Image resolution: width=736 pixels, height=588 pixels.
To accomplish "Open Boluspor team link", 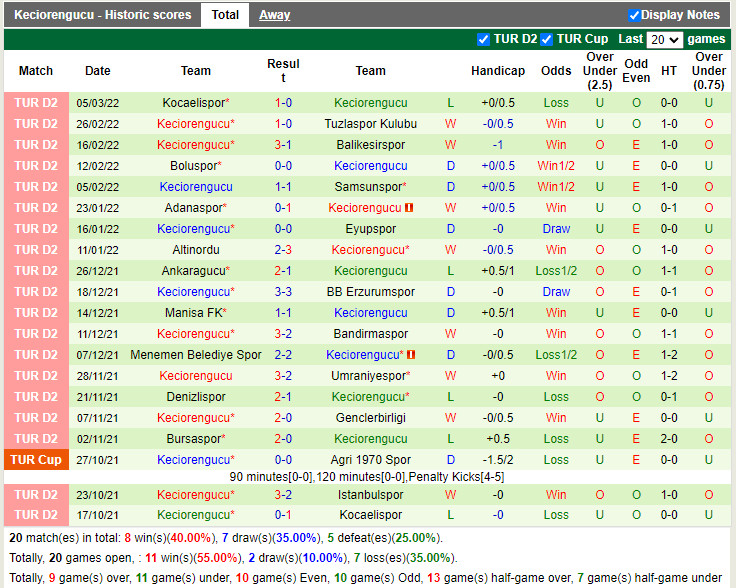I will tap(193, 166).
